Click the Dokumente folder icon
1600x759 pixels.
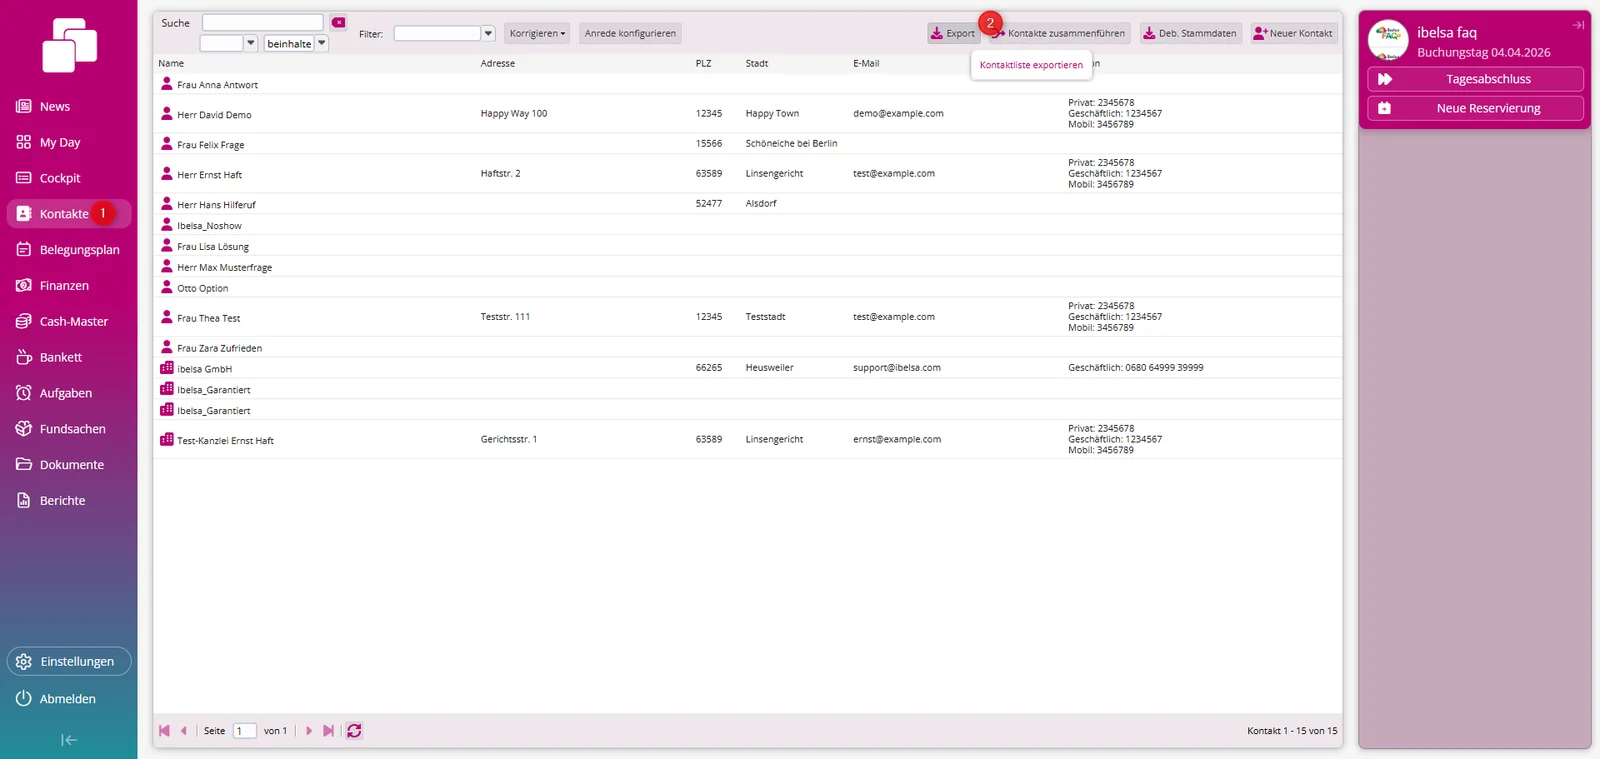pos(24,465)
